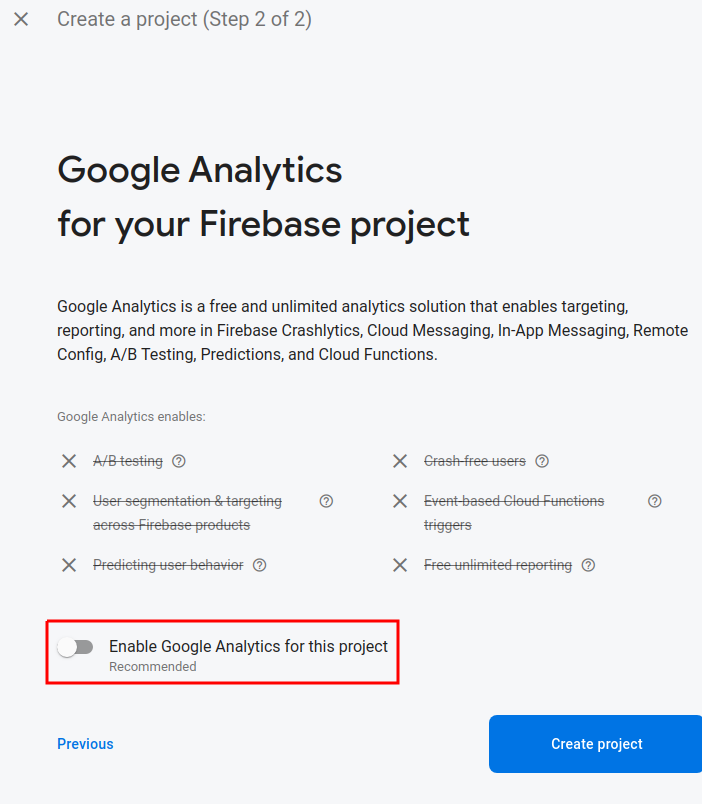The image size is (702, 804).
Task: Click the Crash-free users label text
Action: [x=474, y=461]
